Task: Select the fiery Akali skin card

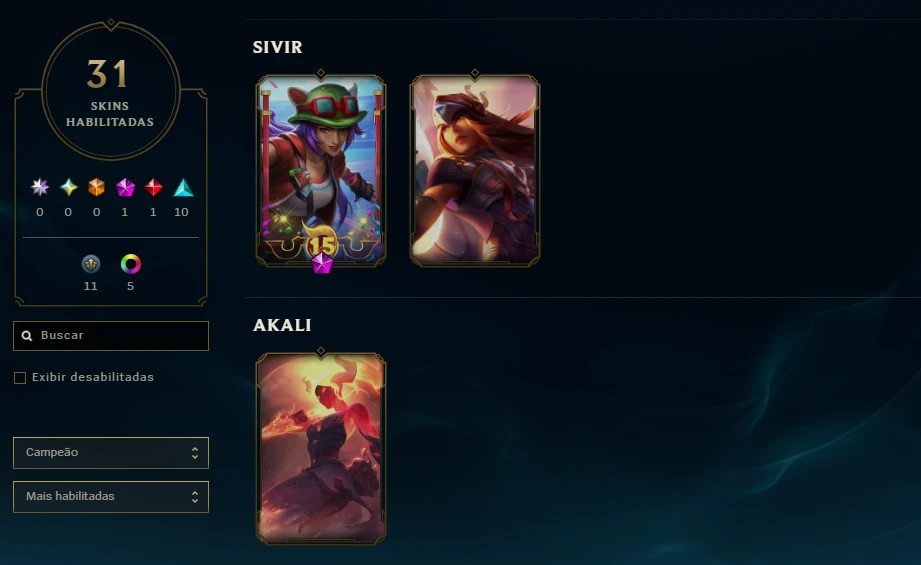Action: (x=321, y=449)
